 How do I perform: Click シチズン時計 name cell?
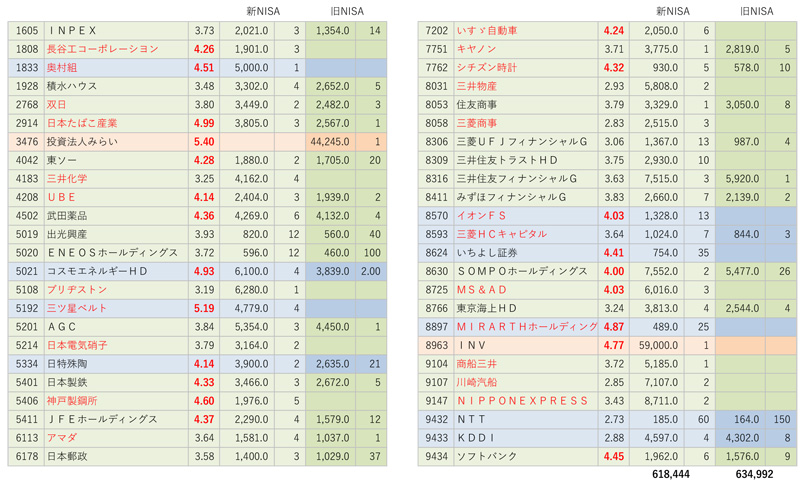click(x=526, y=68)
